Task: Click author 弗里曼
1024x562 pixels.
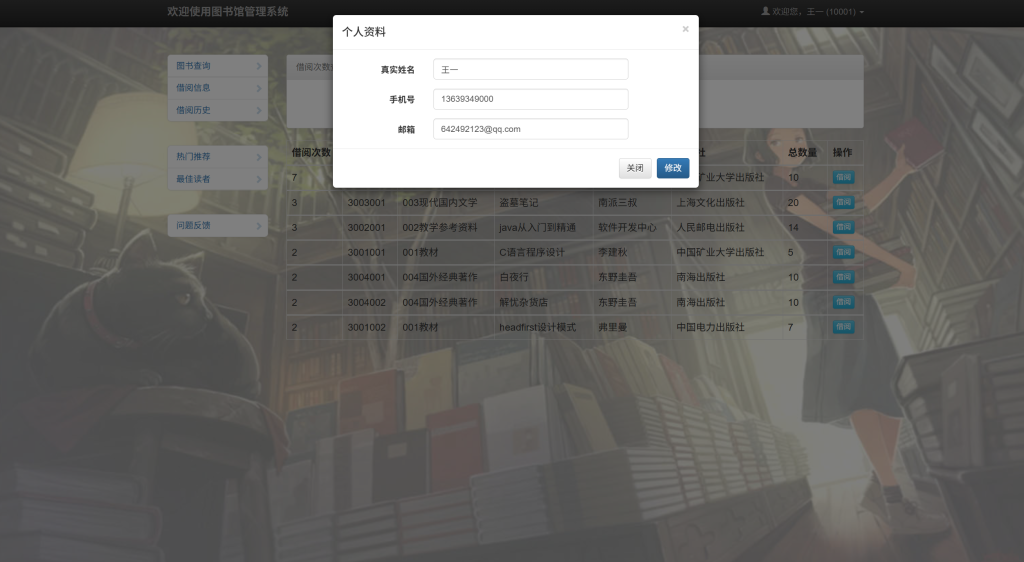Action: pyautogui.click(x=613, y=327)
